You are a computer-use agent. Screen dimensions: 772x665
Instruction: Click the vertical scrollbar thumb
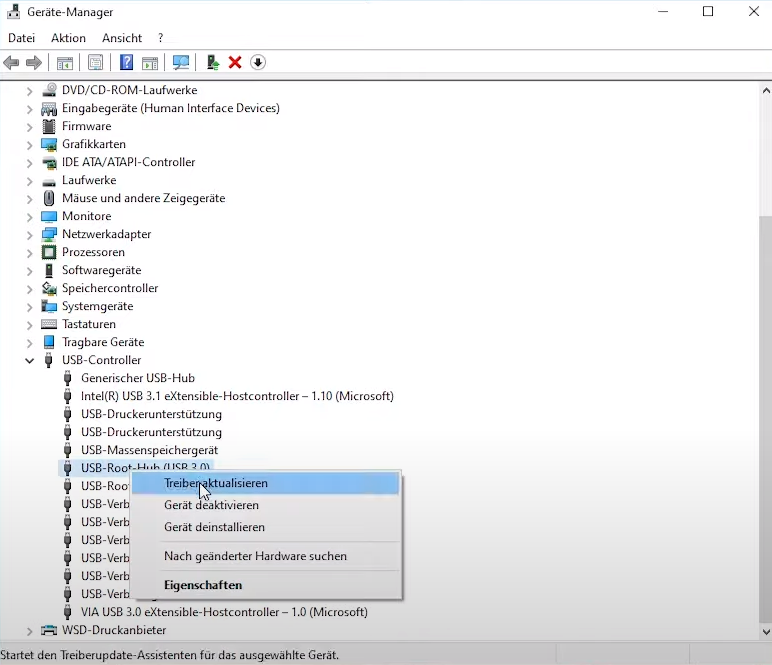click(x=766, y=418)
